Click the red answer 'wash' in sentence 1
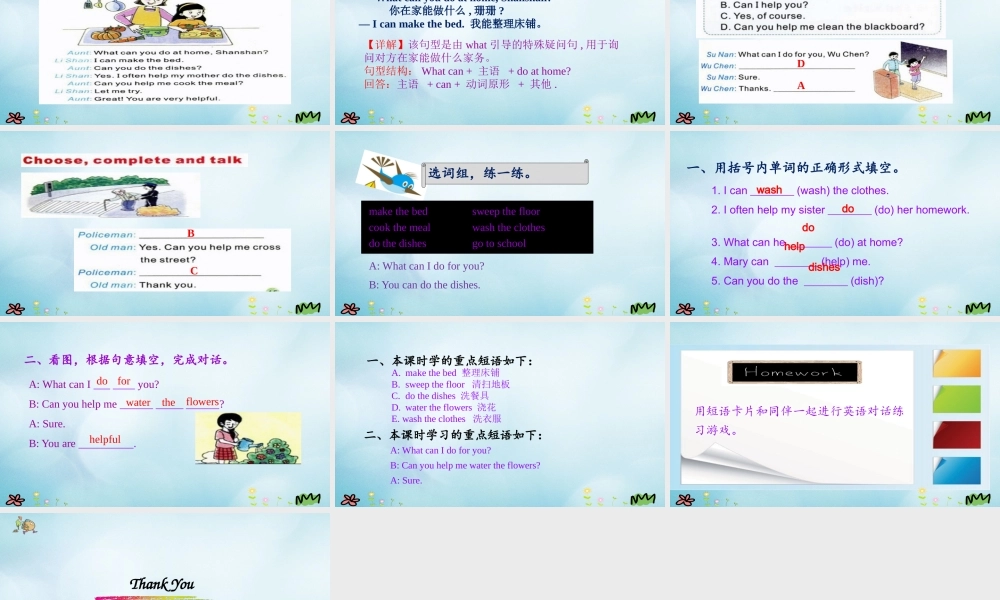 (769, 189)
